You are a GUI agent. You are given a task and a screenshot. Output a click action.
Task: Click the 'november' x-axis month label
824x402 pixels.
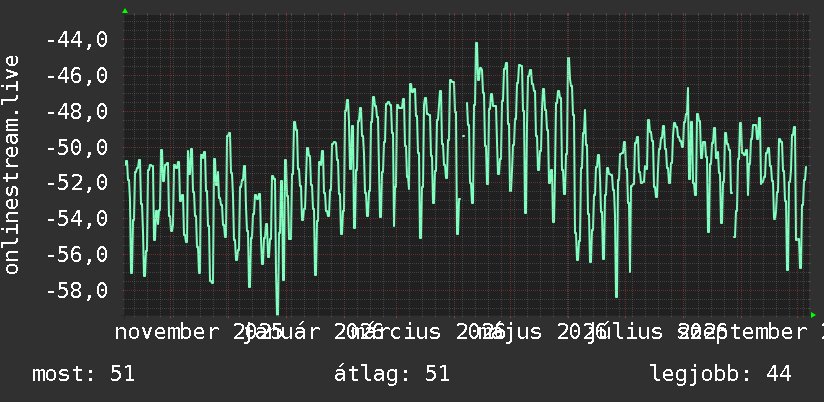tap(166, 332)
